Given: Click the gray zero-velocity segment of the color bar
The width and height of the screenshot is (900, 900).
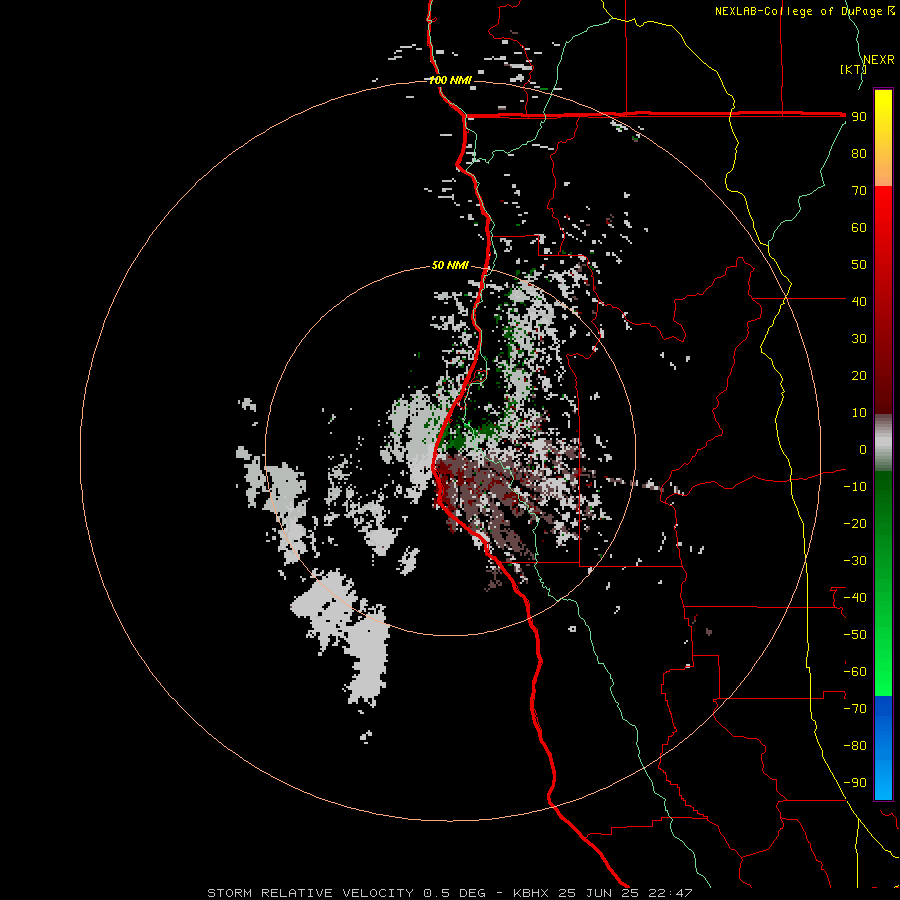Looking at the screenshot, I should click(x=883, y=443).
